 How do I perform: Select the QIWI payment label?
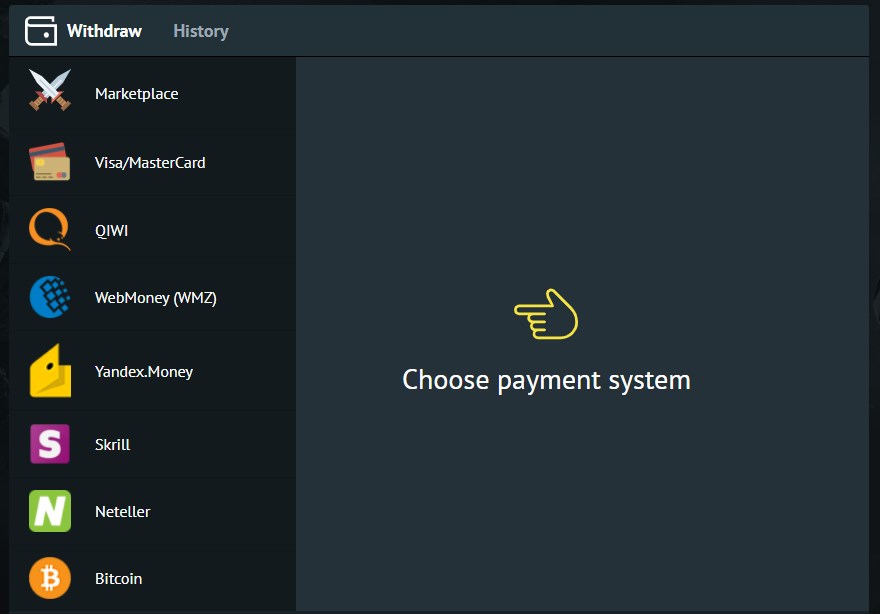112,230
